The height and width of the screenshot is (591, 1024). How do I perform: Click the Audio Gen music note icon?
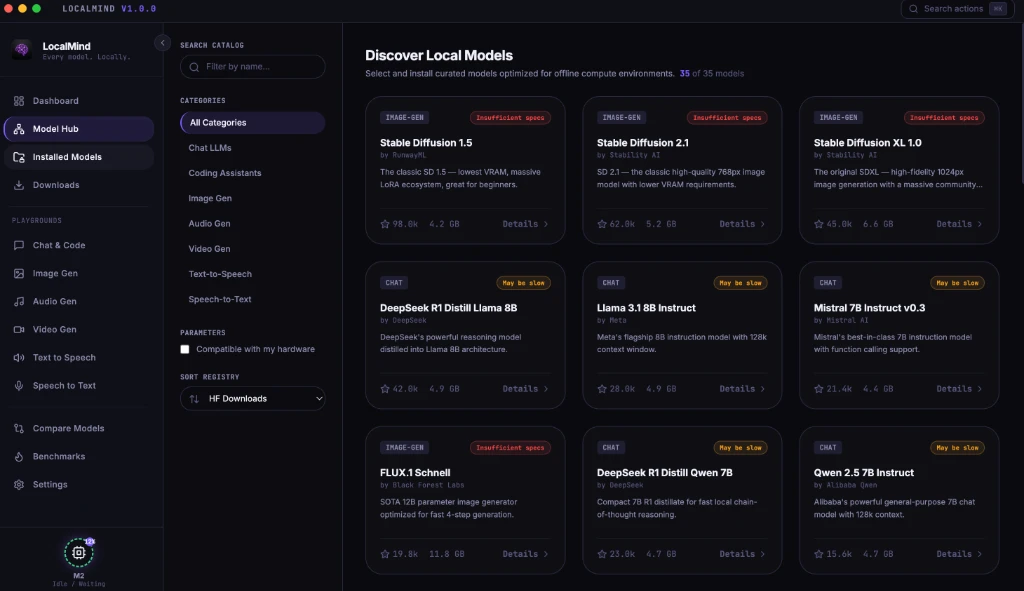19,301
